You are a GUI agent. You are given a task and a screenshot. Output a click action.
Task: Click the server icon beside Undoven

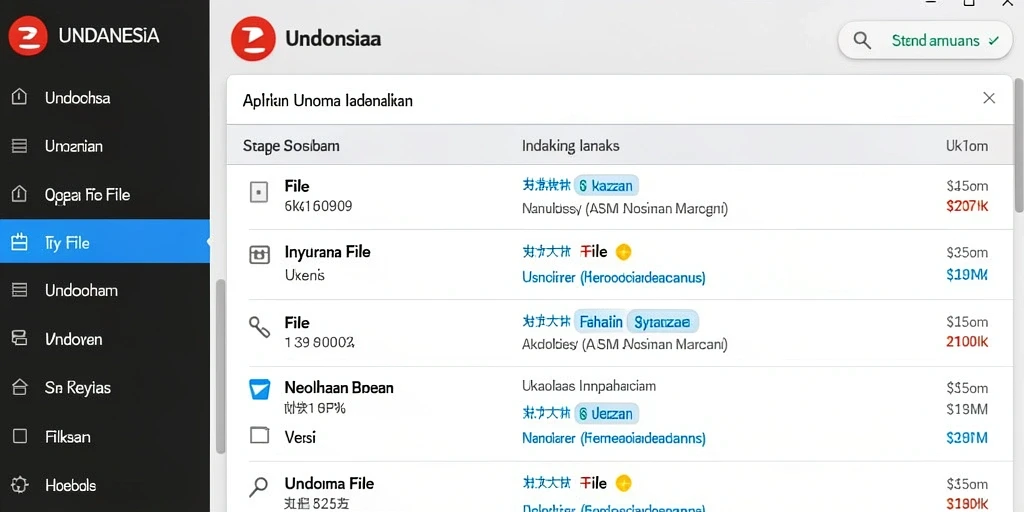pyautogui.click(x=20, y=338)
